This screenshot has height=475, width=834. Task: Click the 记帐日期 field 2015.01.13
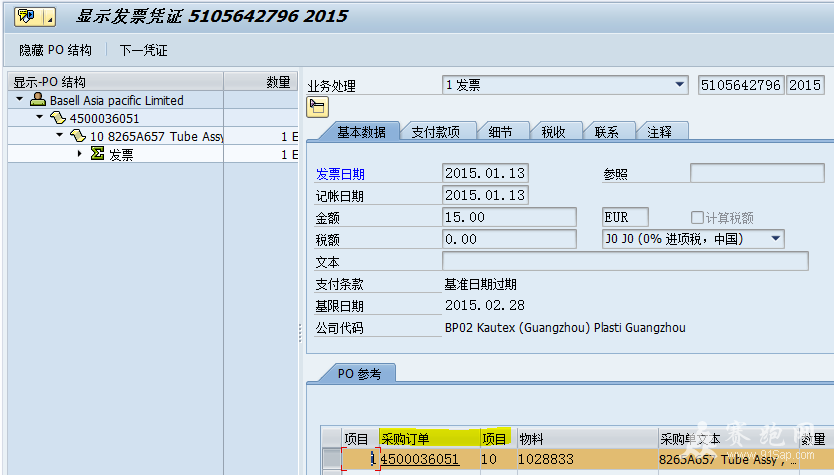click(x=485, y=195)
